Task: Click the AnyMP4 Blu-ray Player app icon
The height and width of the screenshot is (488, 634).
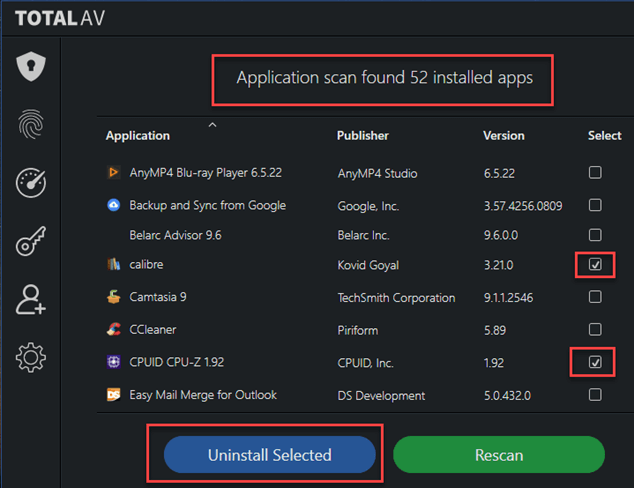Action: 114,173
